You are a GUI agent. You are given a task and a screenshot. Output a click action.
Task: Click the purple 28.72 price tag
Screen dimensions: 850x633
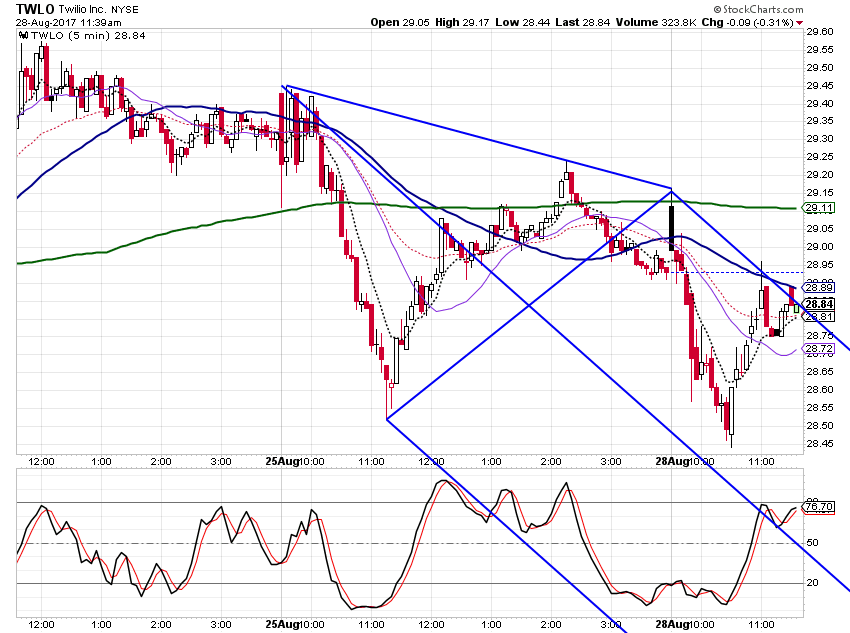[x=819, y=348]
